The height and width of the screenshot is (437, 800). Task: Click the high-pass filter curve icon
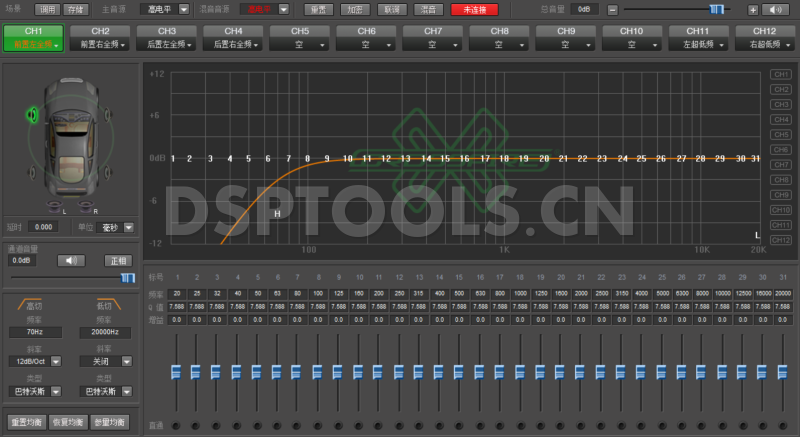point(35,302)
